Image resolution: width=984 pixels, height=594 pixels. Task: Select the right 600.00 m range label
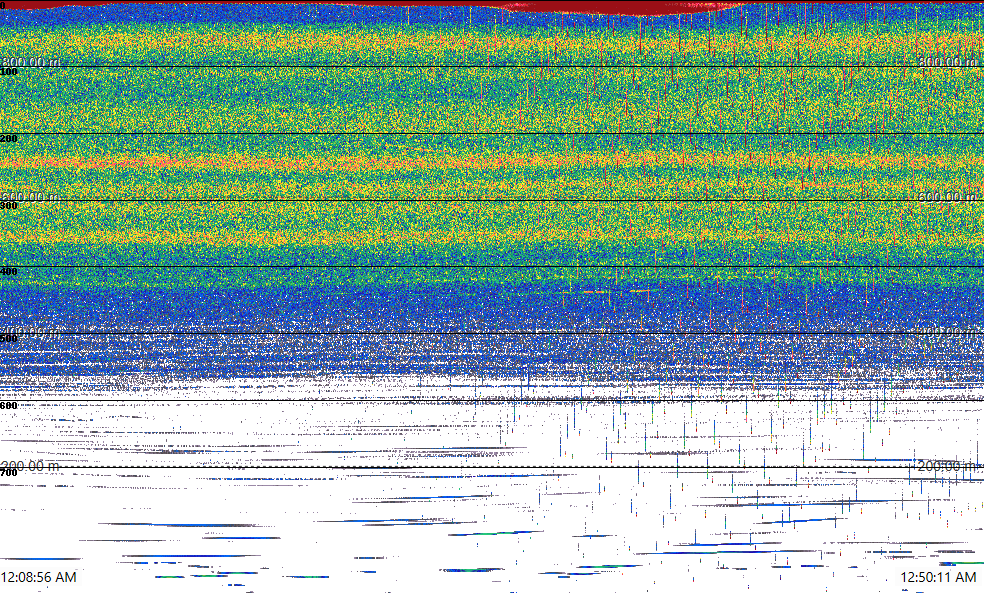[948, 196]
